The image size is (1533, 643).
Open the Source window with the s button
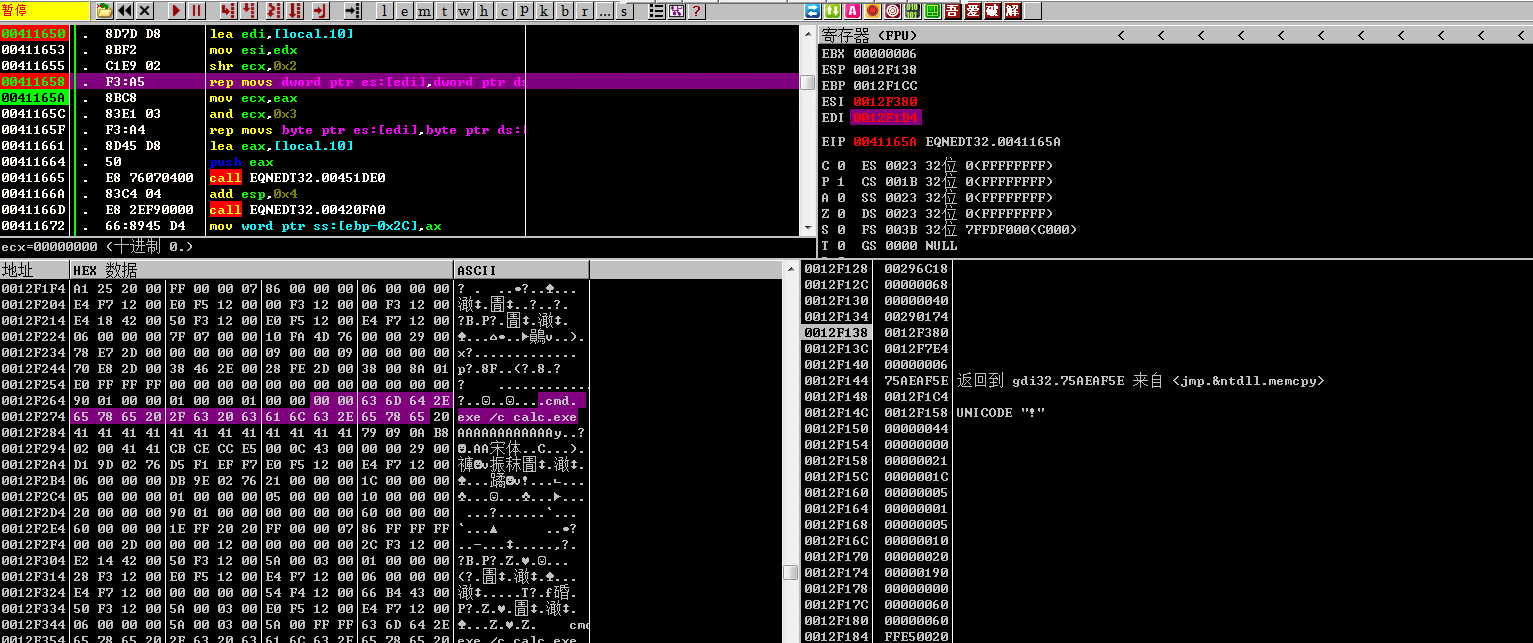tap(624, 11)
